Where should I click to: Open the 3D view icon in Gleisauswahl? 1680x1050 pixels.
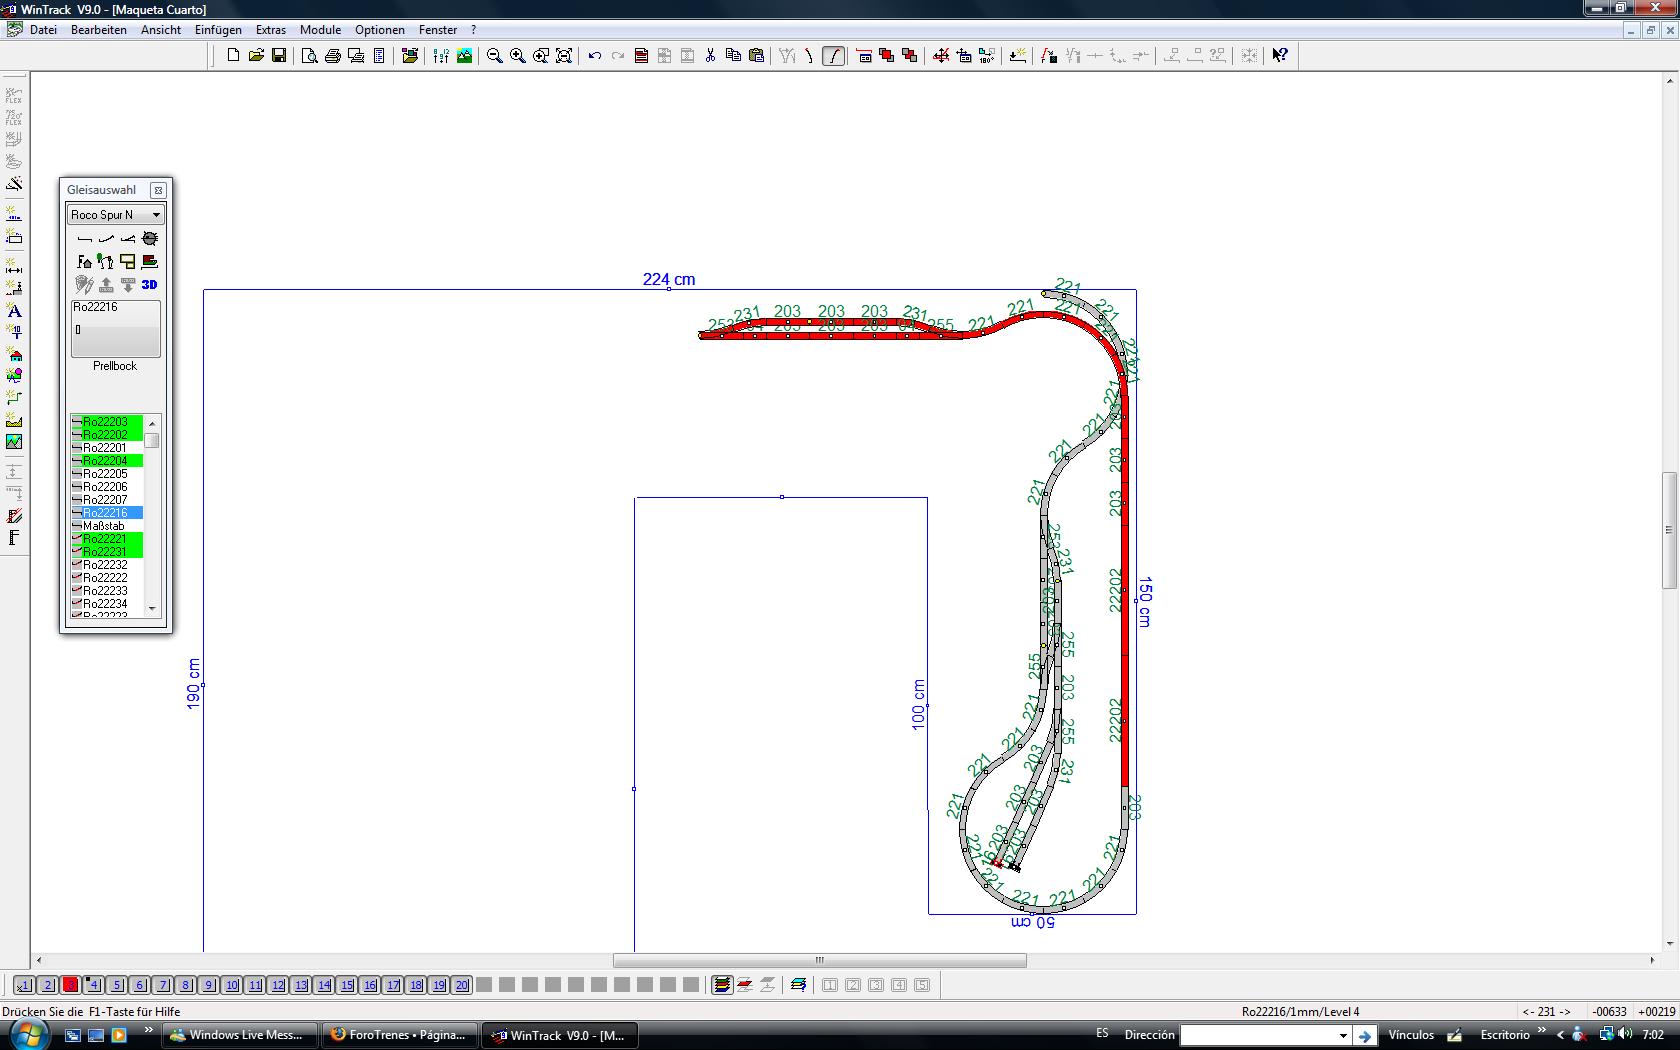(149, 285)
